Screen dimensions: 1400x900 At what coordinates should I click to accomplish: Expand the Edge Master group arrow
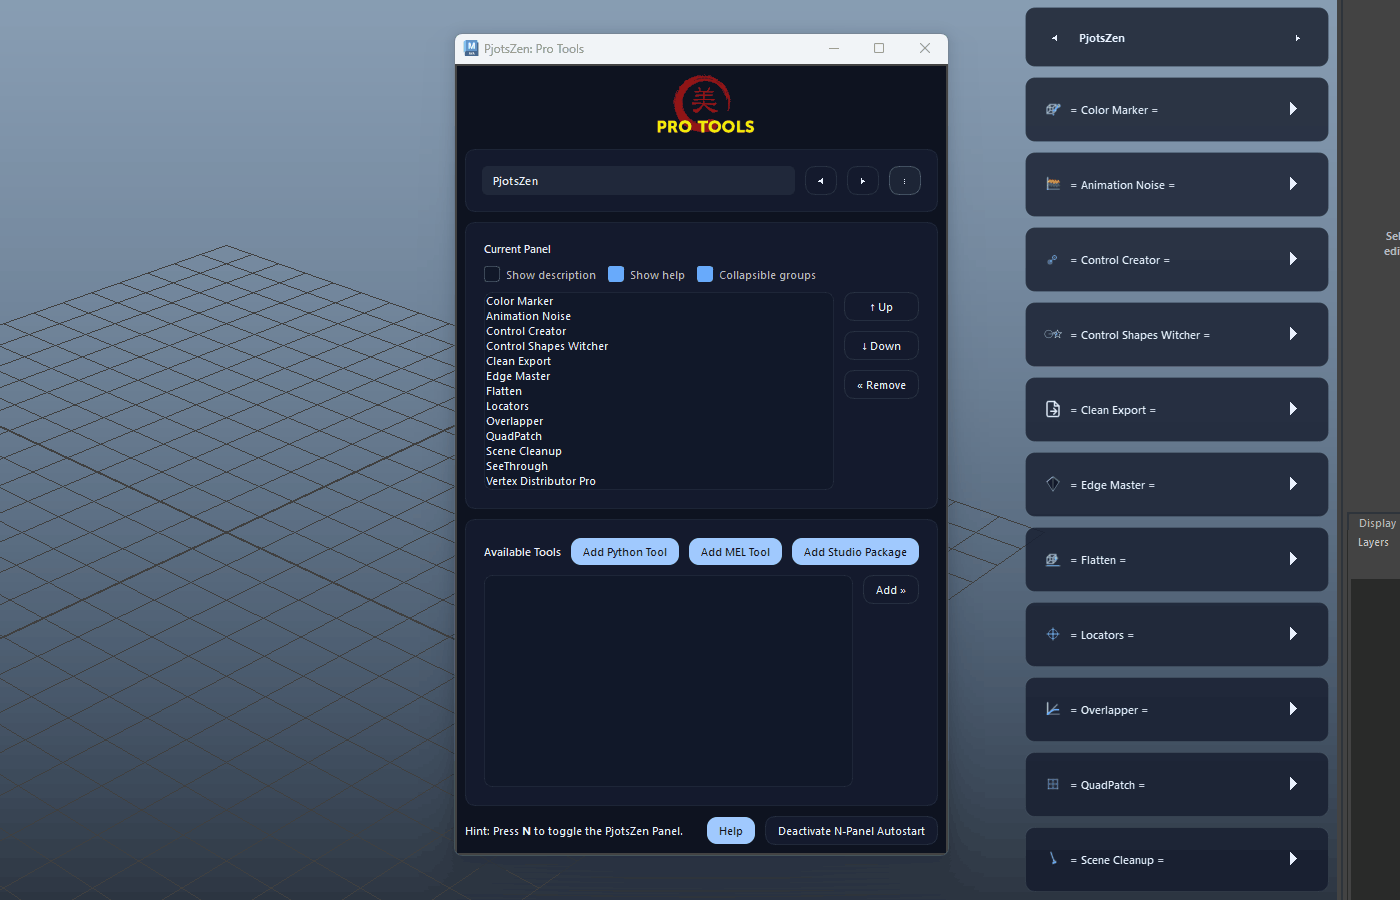(1293, 484)
